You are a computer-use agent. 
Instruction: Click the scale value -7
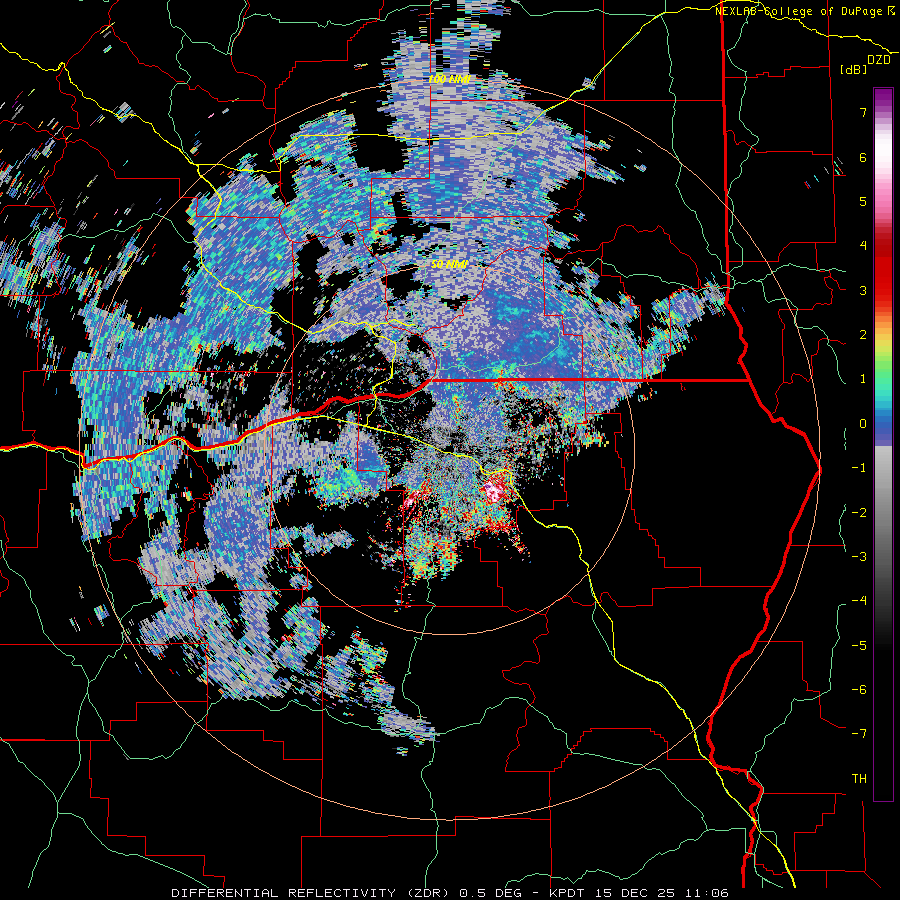pyautogui.click(x=859, y=734)
